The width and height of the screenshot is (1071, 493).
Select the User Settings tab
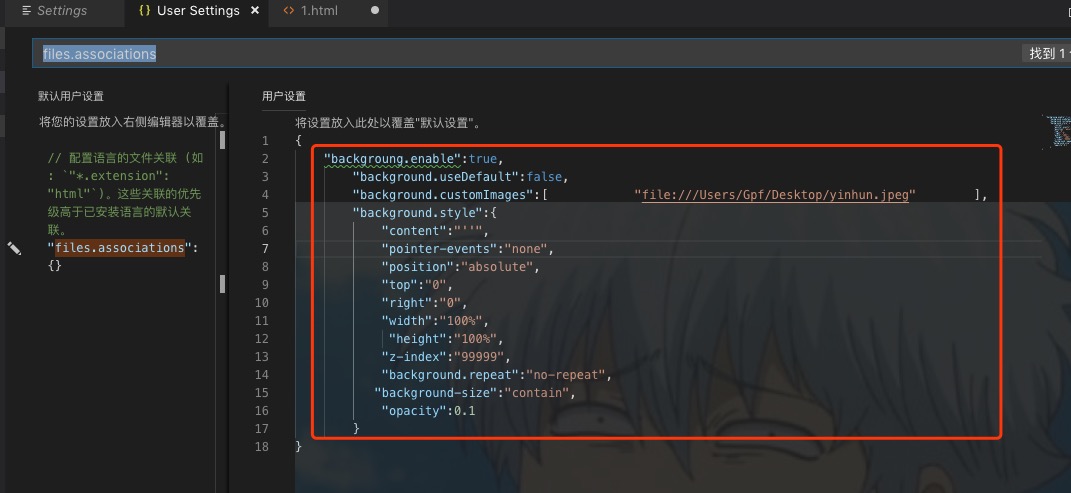(197, 11)
